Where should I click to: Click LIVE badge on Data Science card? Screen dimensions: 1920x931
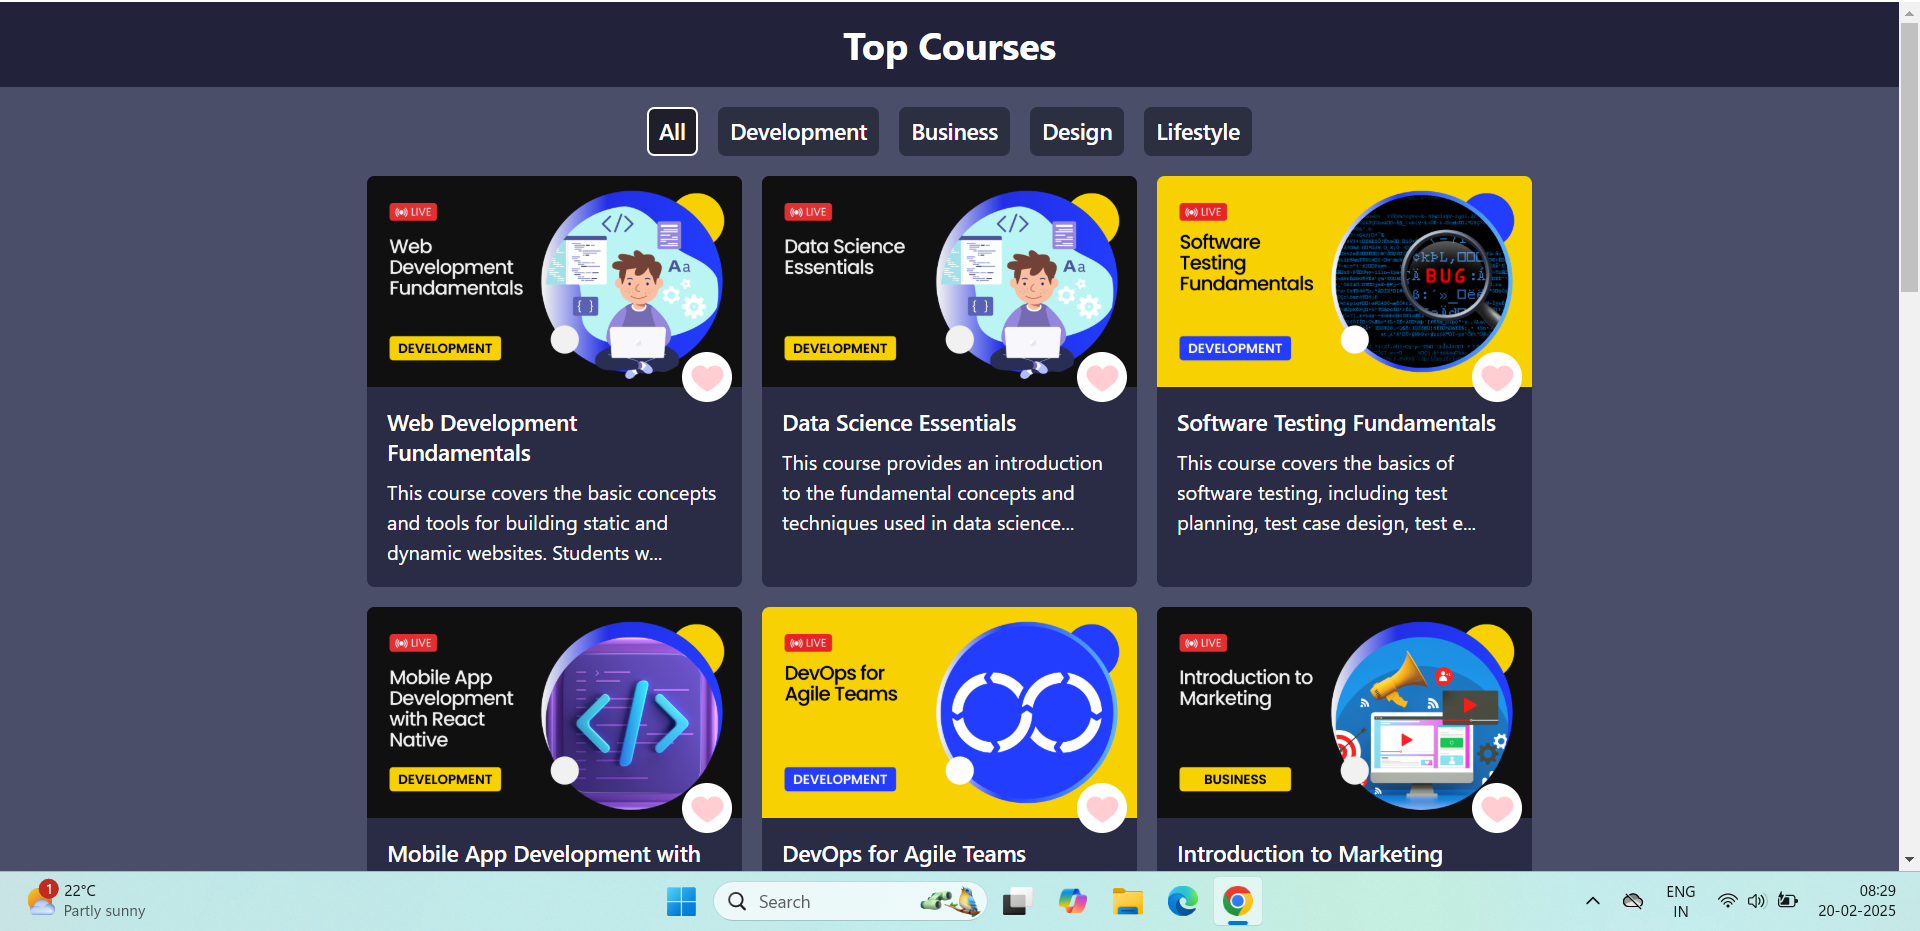click(x=808, y=212)
